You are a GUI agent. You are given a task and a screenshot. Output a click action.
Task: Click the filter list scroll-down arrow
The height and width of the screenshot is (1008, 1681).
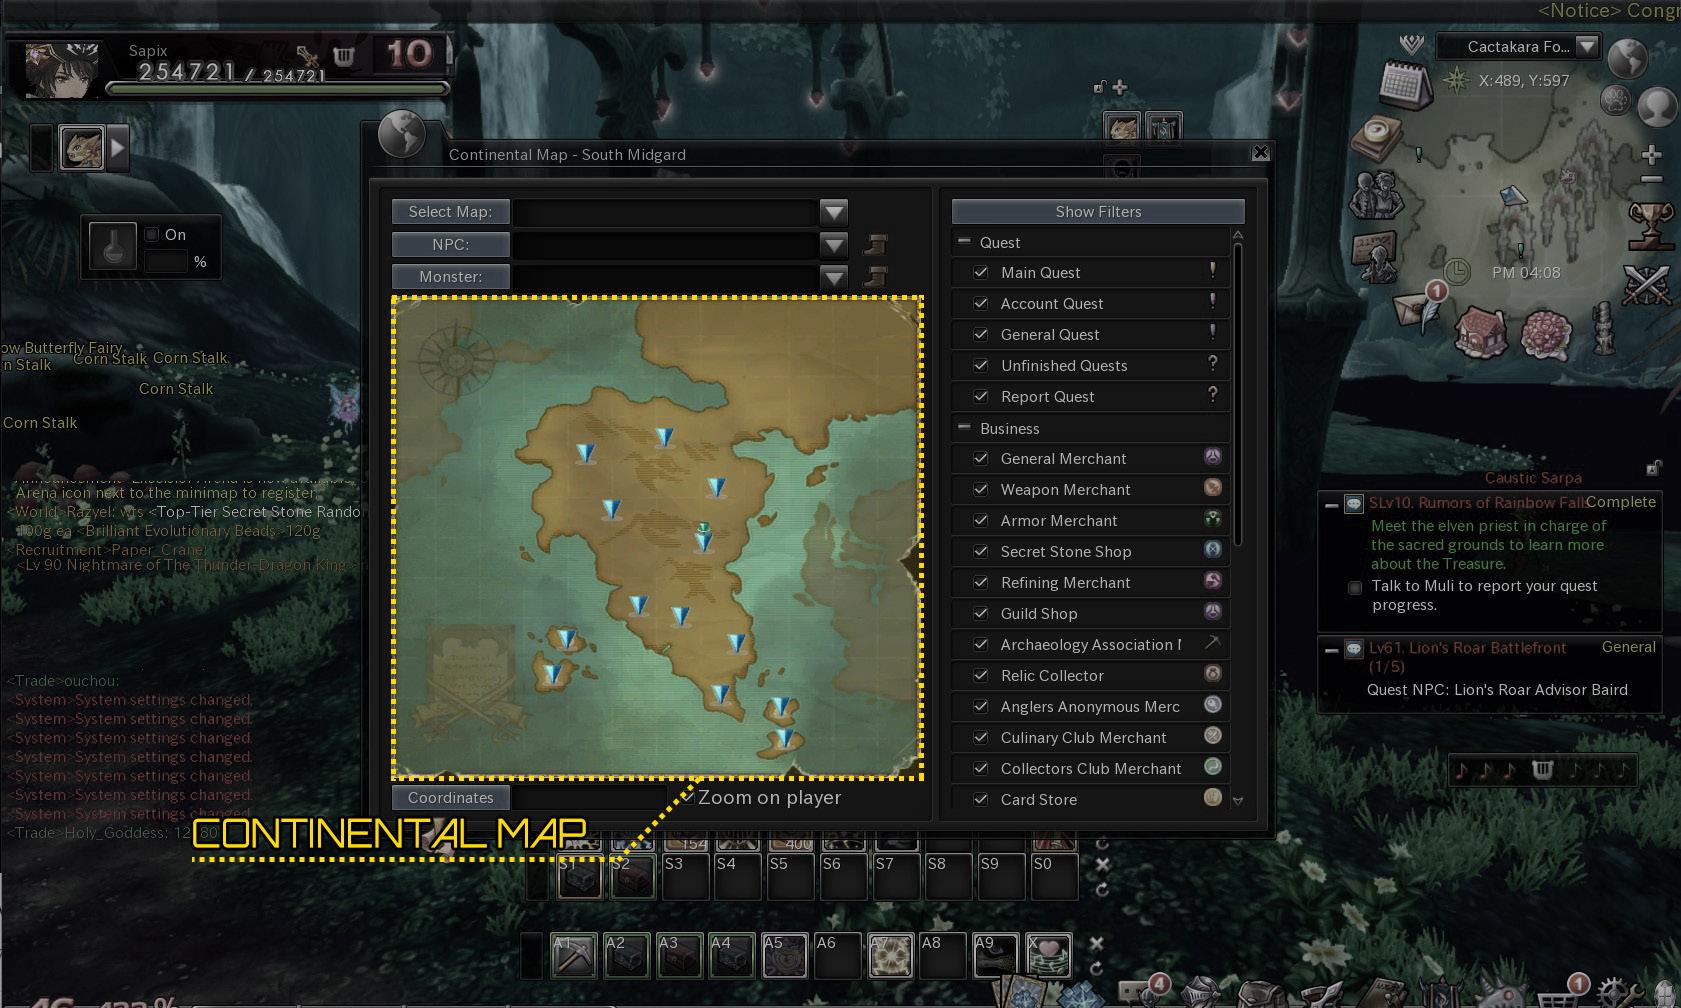[x=1238, y=801]
